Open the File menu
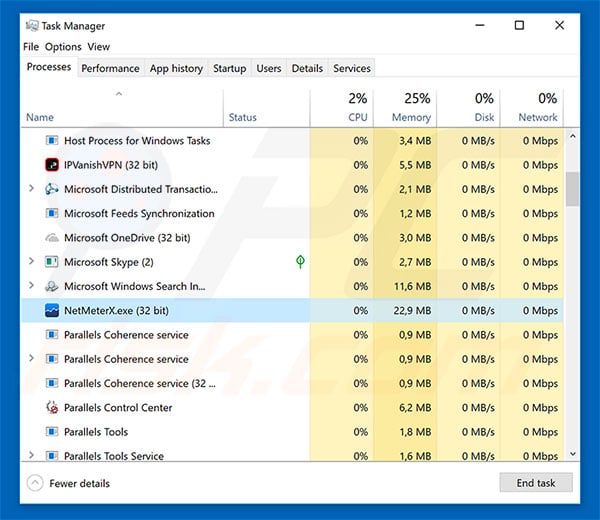The height and width of the screenshot is (520, 600). [31, 47]
